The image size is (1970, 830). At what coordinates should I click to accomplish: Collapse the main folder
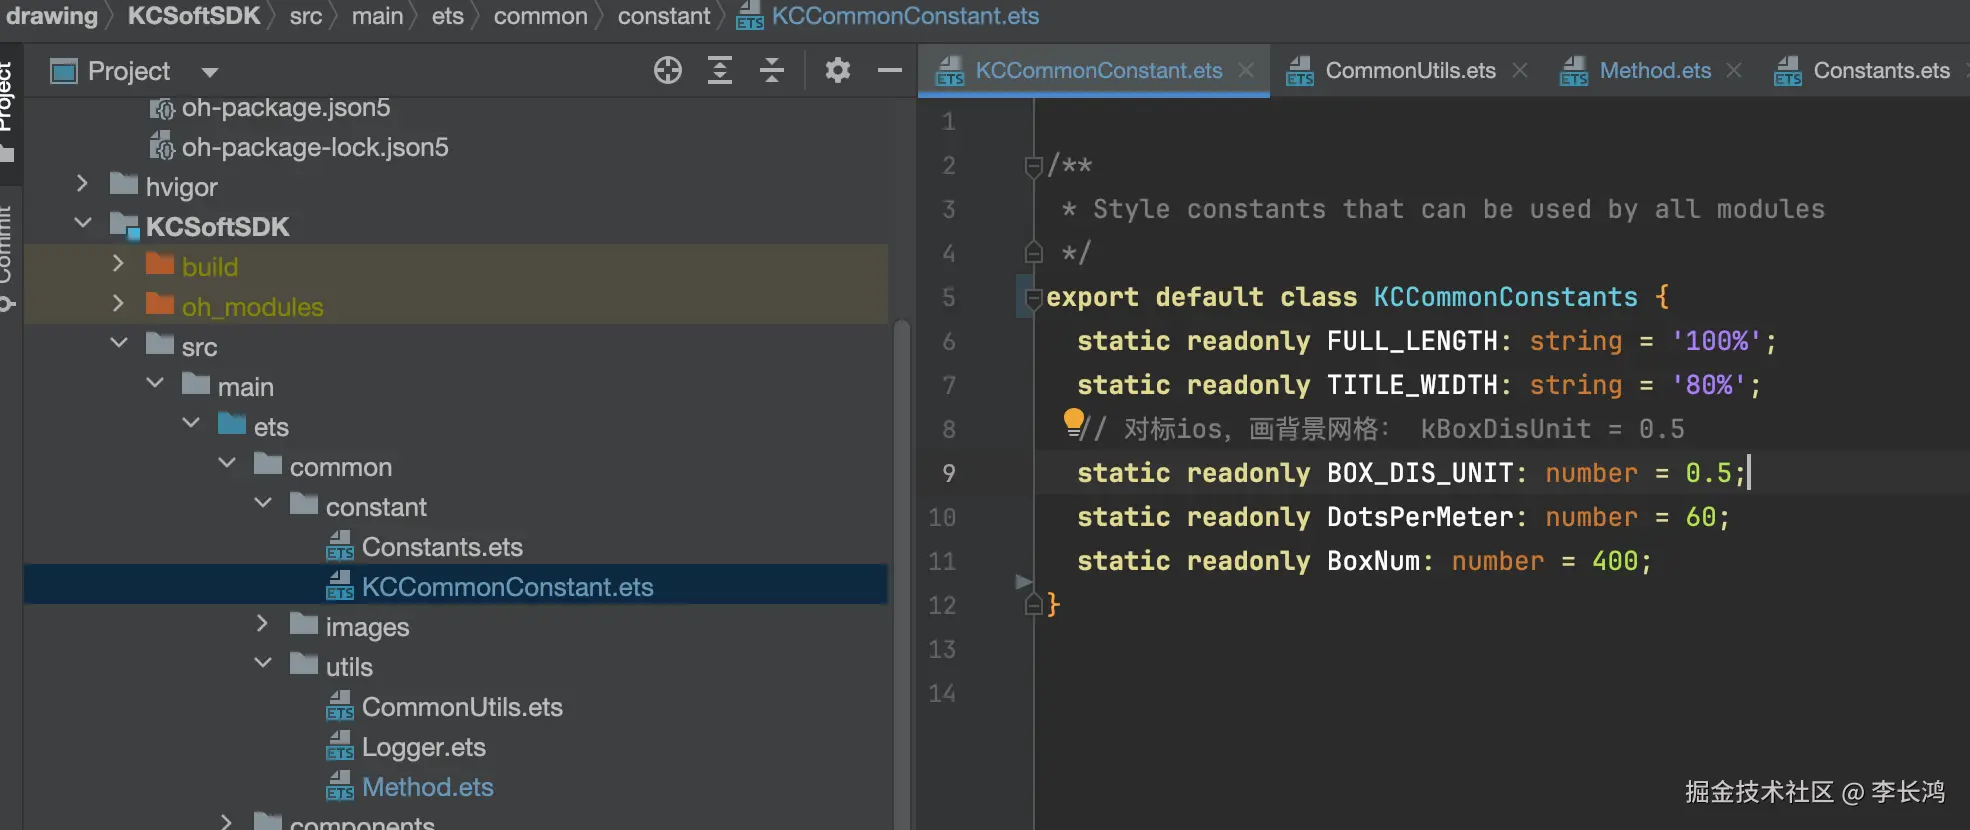coord(155,384)
